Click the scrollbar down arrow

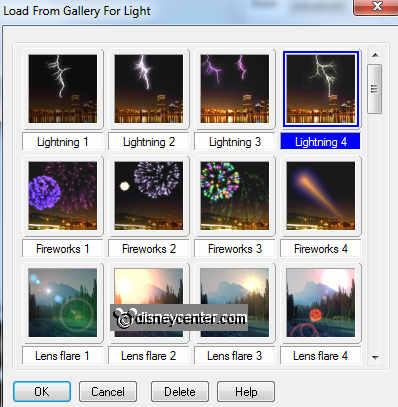click(375, 357)
